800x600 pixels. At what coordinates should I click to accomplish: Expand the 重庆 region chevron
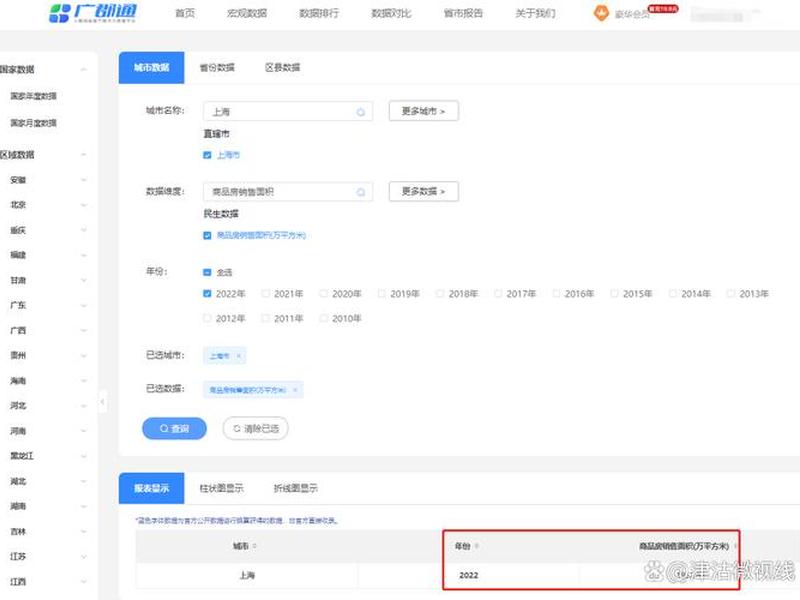tap(84, 230)
